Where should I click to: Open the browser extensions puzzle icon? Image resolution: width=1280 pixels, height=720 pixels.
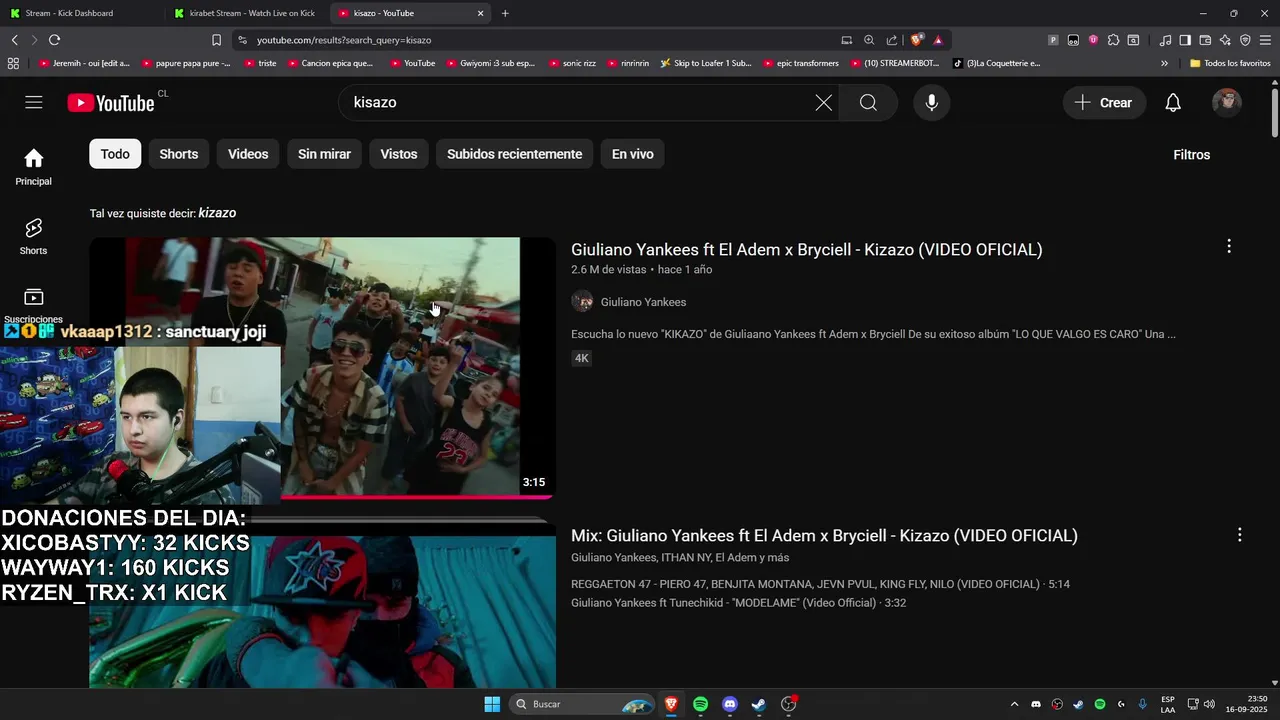(1113, 40)
